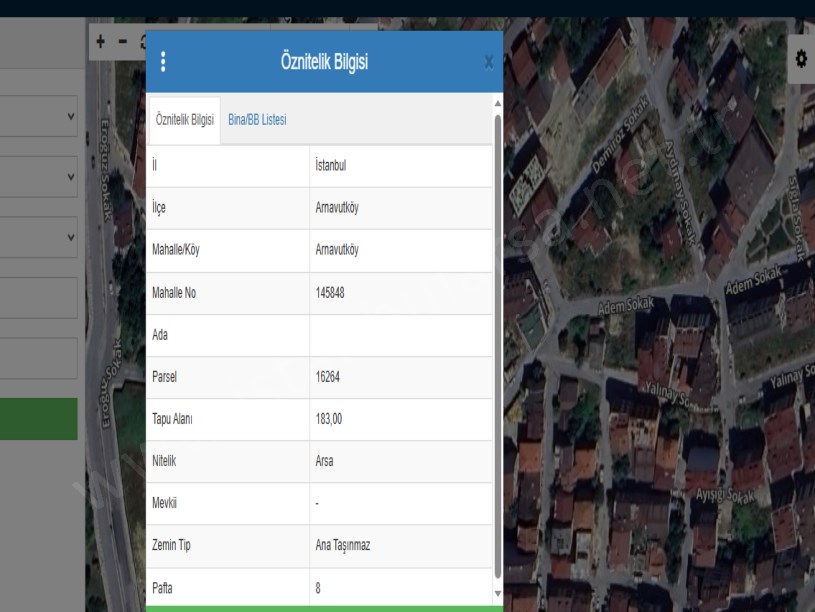Zoom in the map with the plus icon
The width and height of the screenshot is (815, 612).
(100, 42)
